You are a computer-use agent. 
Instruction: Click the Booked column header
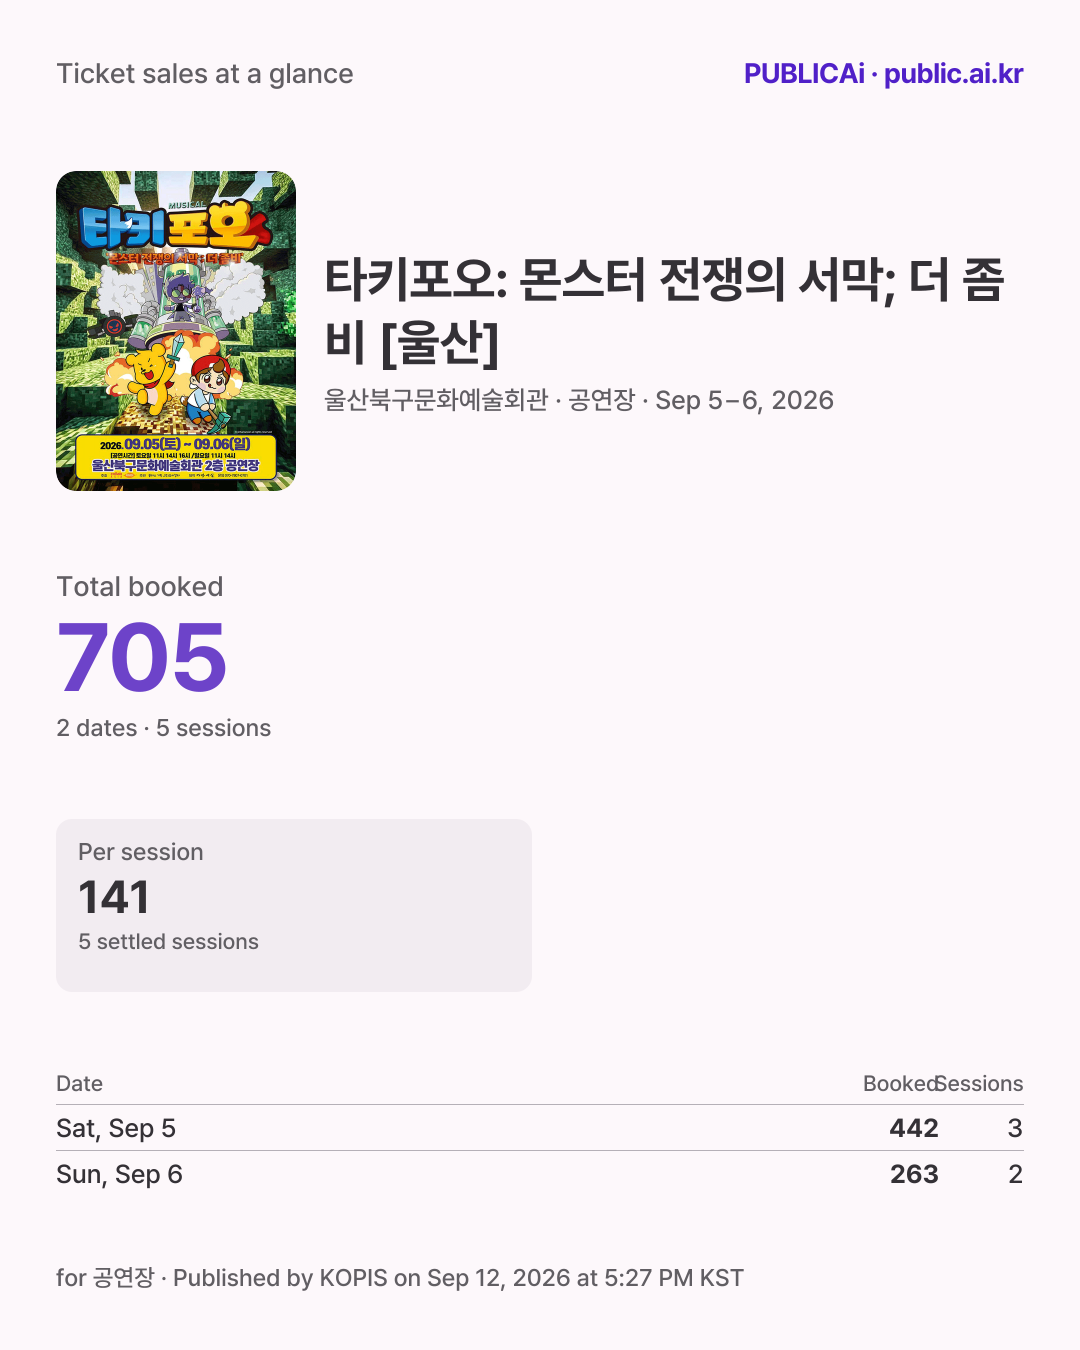900,1084
